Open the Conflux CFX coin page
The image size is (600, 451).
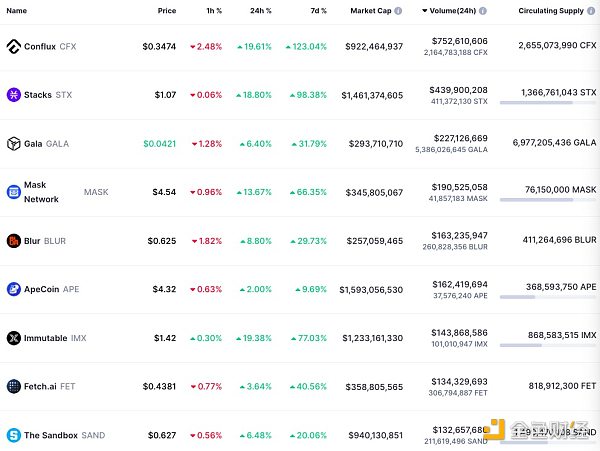click(40, 47)
